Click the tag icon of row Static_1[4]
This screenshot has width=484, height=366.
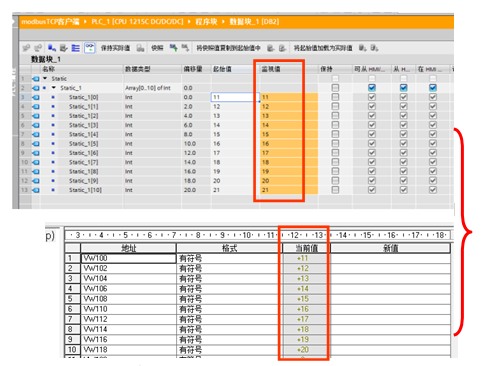[x=36, y=134]
